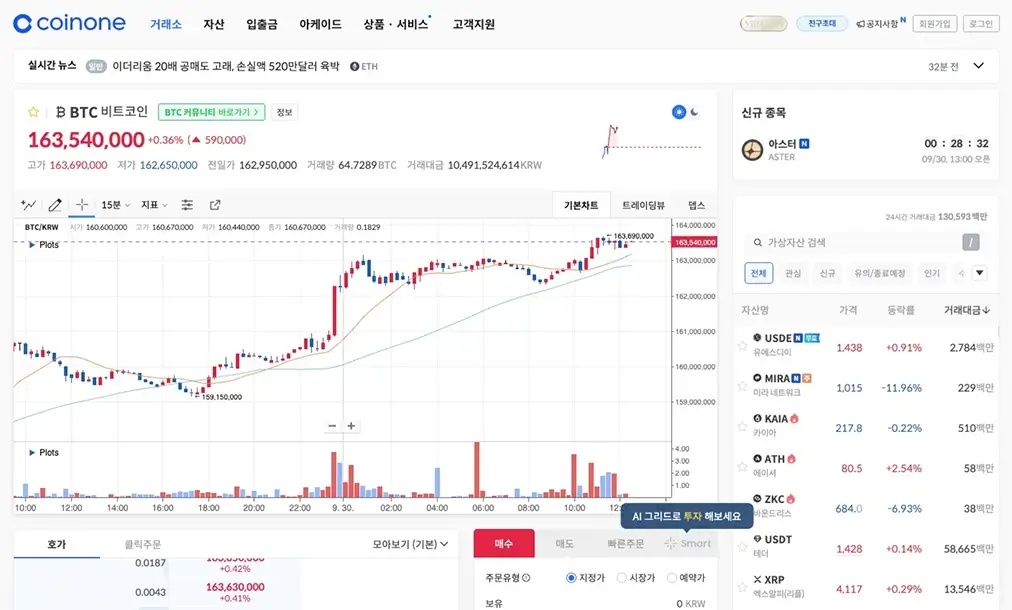Click the slash shortcut key icon
This screenshot has height=610, width=1012.
coord(971,243)
